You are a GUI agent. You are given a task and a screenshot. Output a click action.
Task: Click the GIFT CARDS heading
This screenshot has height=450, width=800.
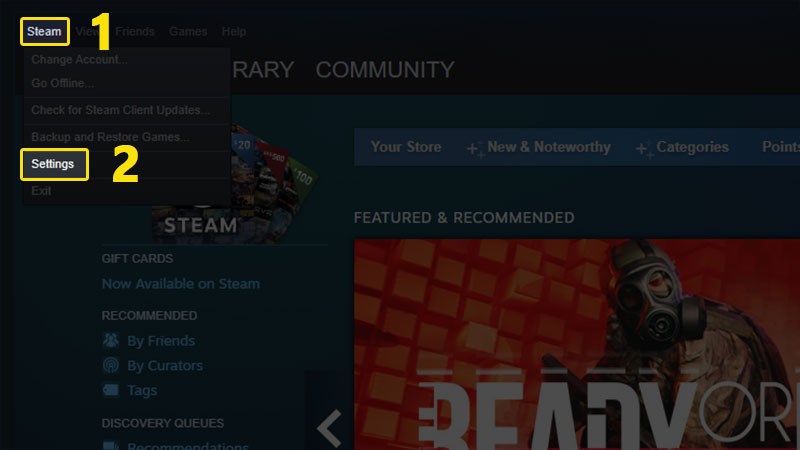[137, 259]
